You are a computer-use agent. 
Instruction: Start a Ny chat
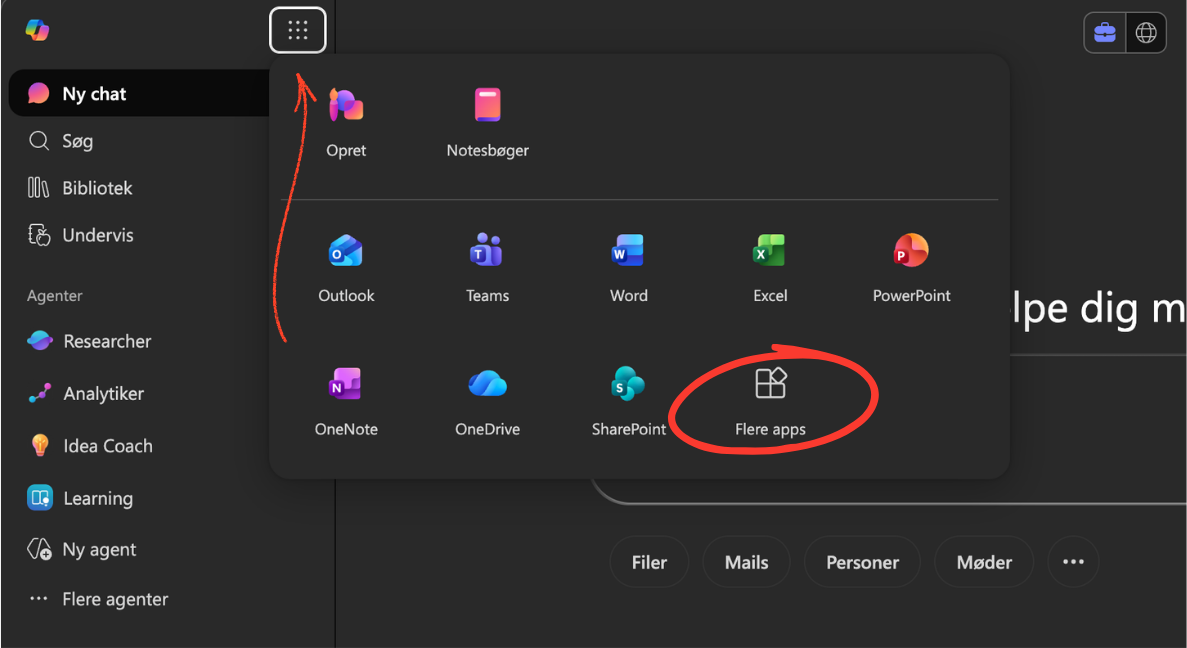[139, 93]
